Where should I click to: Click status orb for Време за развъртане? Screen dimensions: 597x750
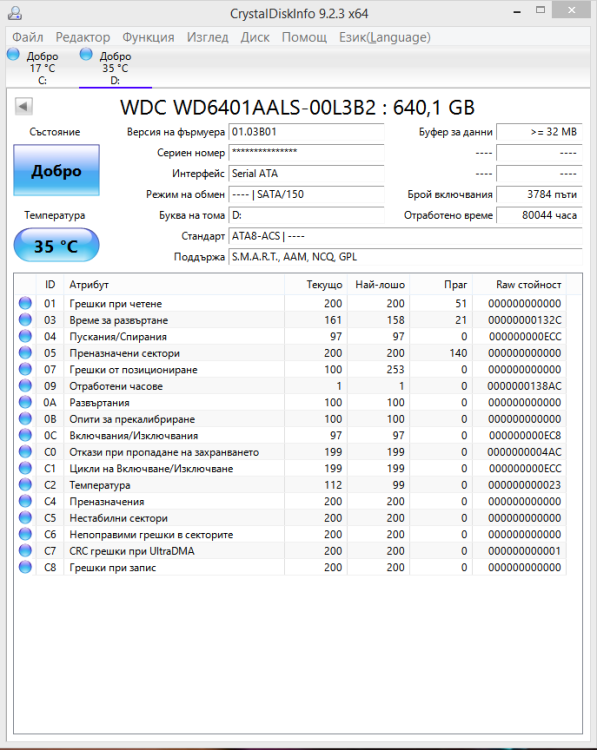pyautogui.click(x=25, y=320)
